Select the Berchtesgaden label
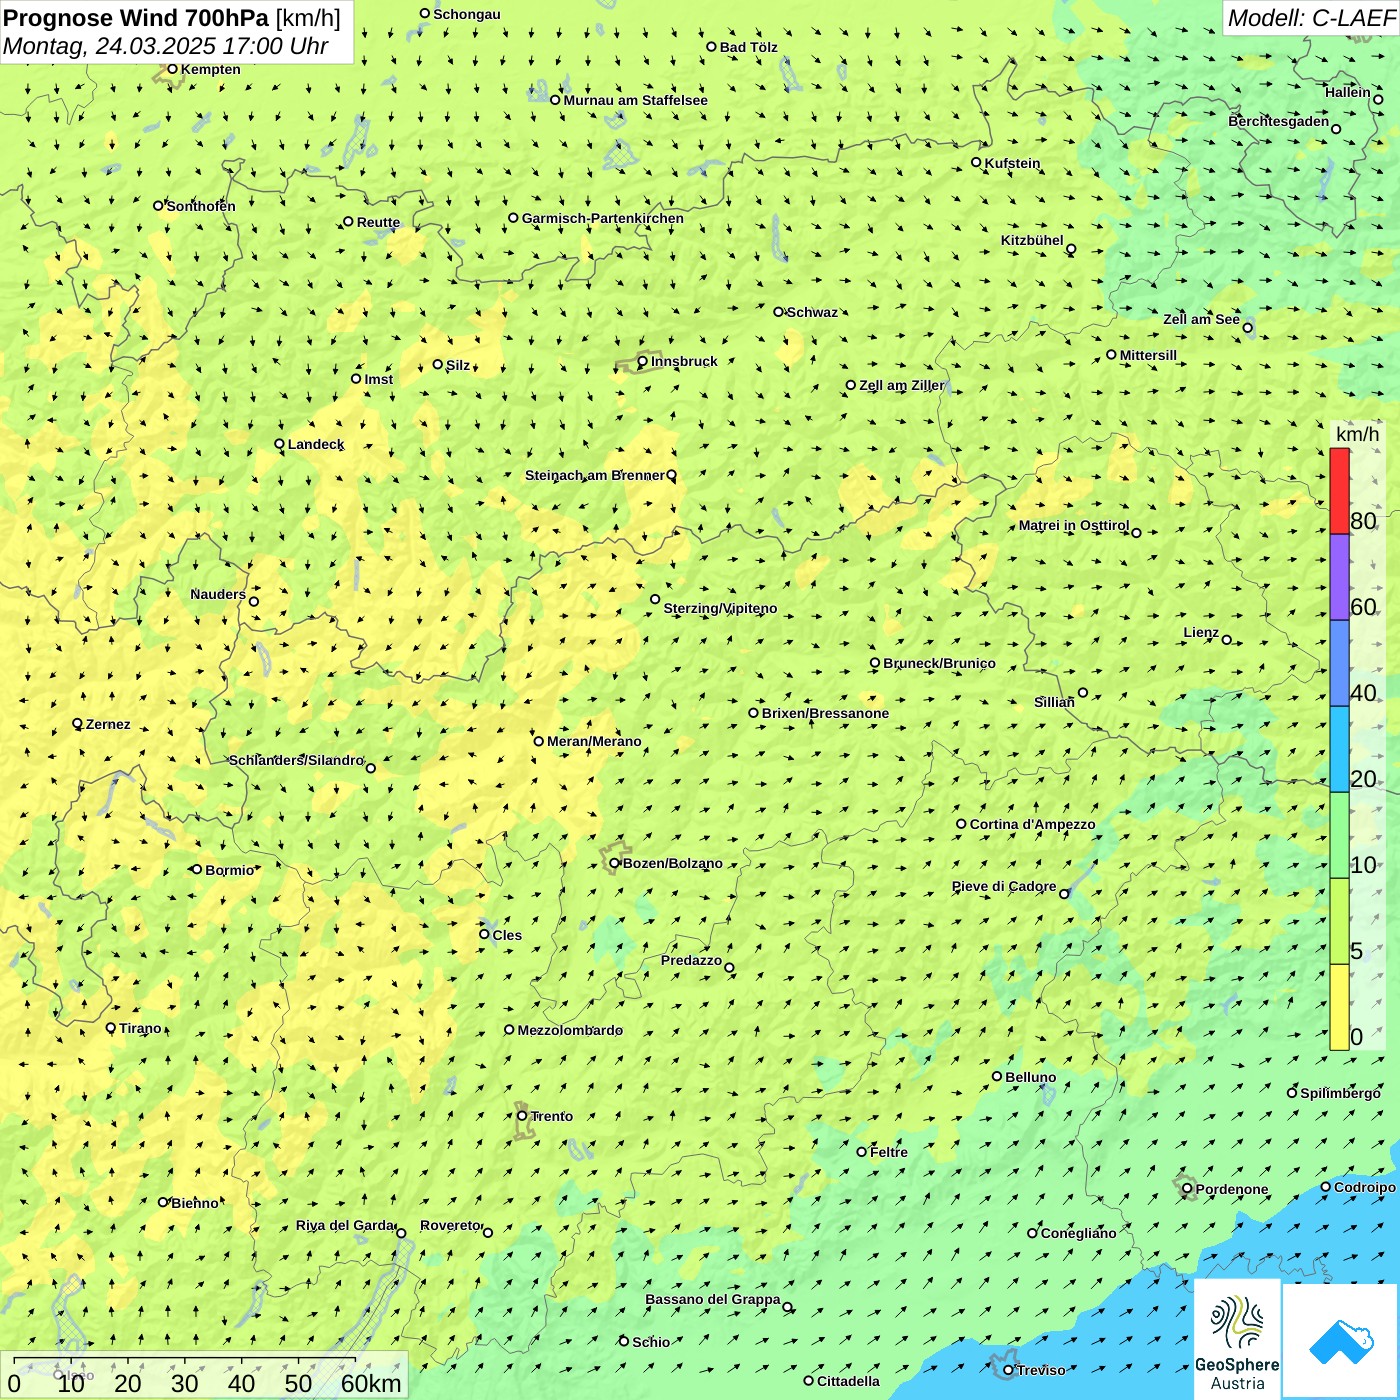 pos(1279,121)
